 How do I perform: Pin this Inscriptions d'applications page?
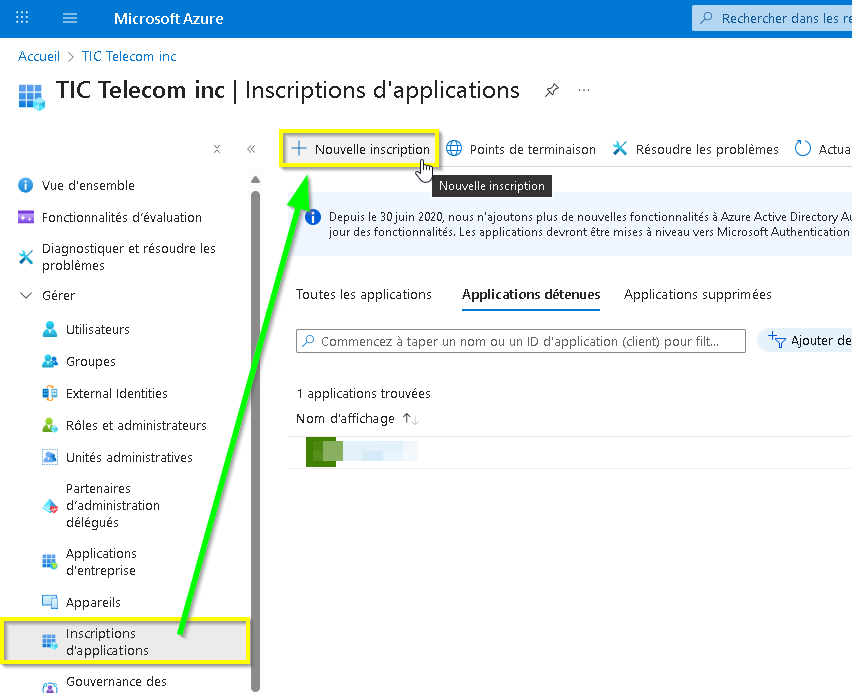[552, 90]
